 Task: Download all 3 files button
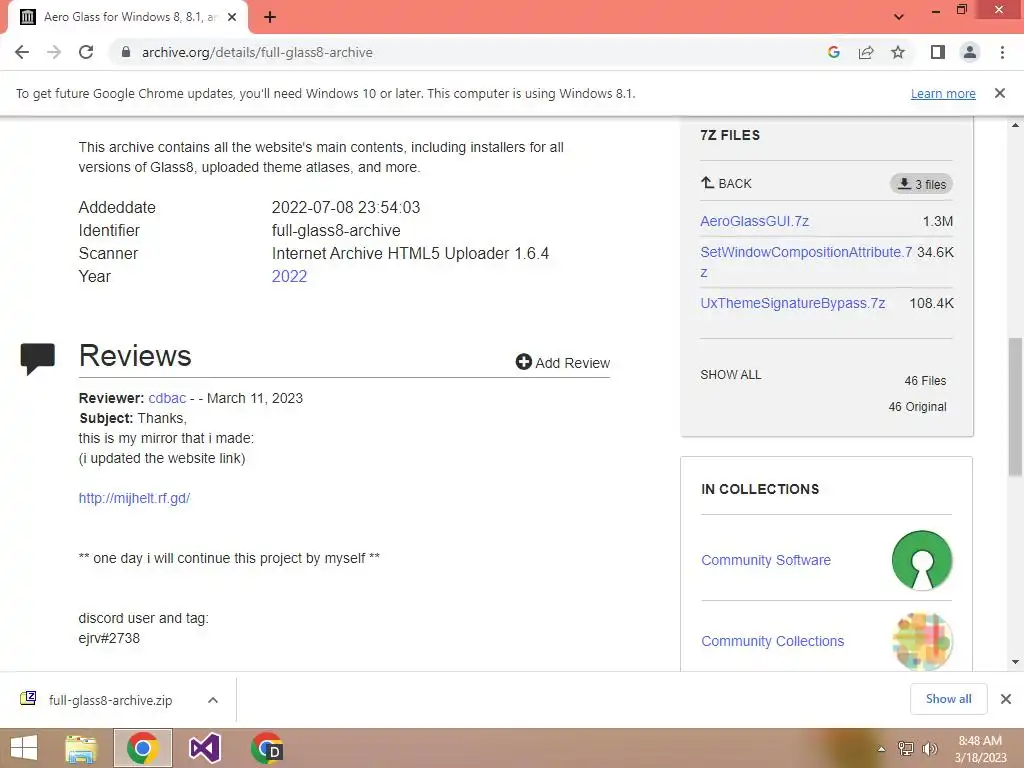click(x=921, y=184)
